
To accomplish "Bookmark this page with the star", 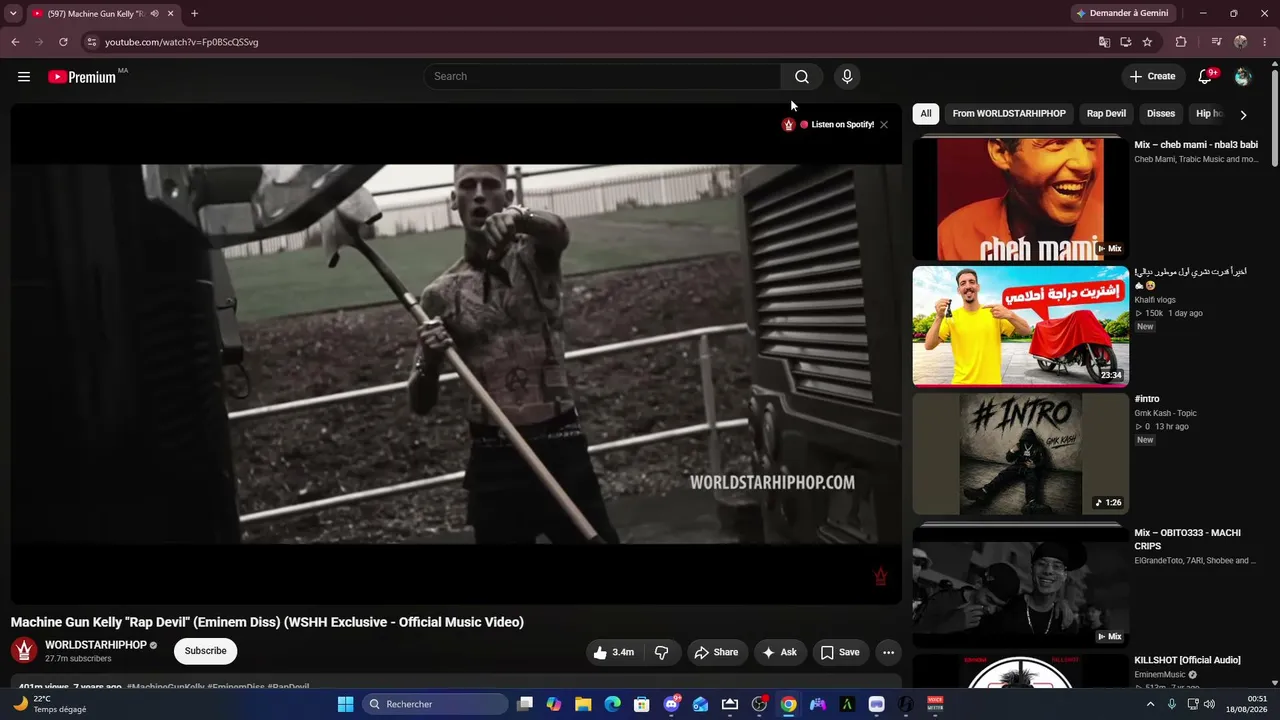I will pyautogui.click(x=1147, y=42).
